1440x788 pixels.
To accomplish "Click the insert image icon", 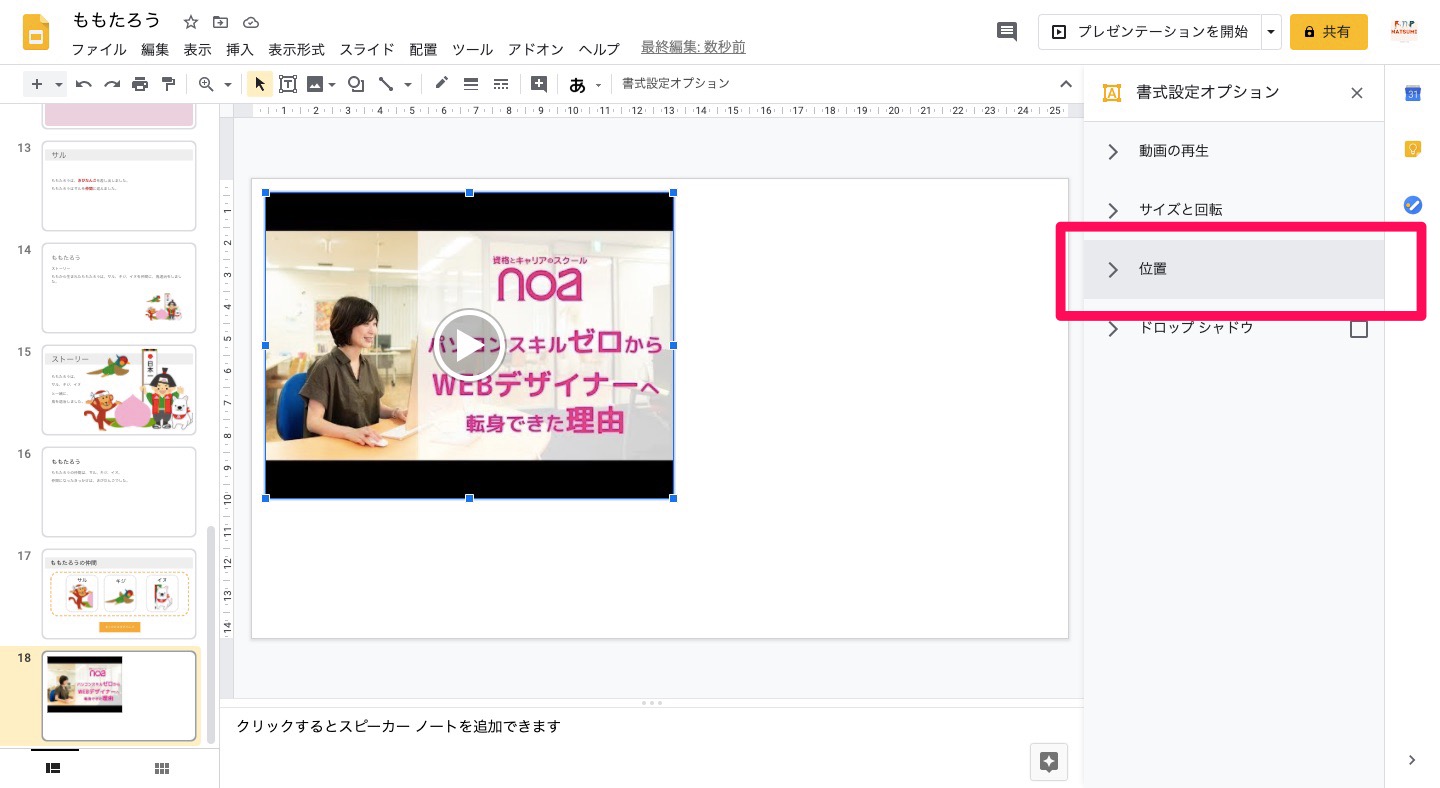I will [315, 84].
